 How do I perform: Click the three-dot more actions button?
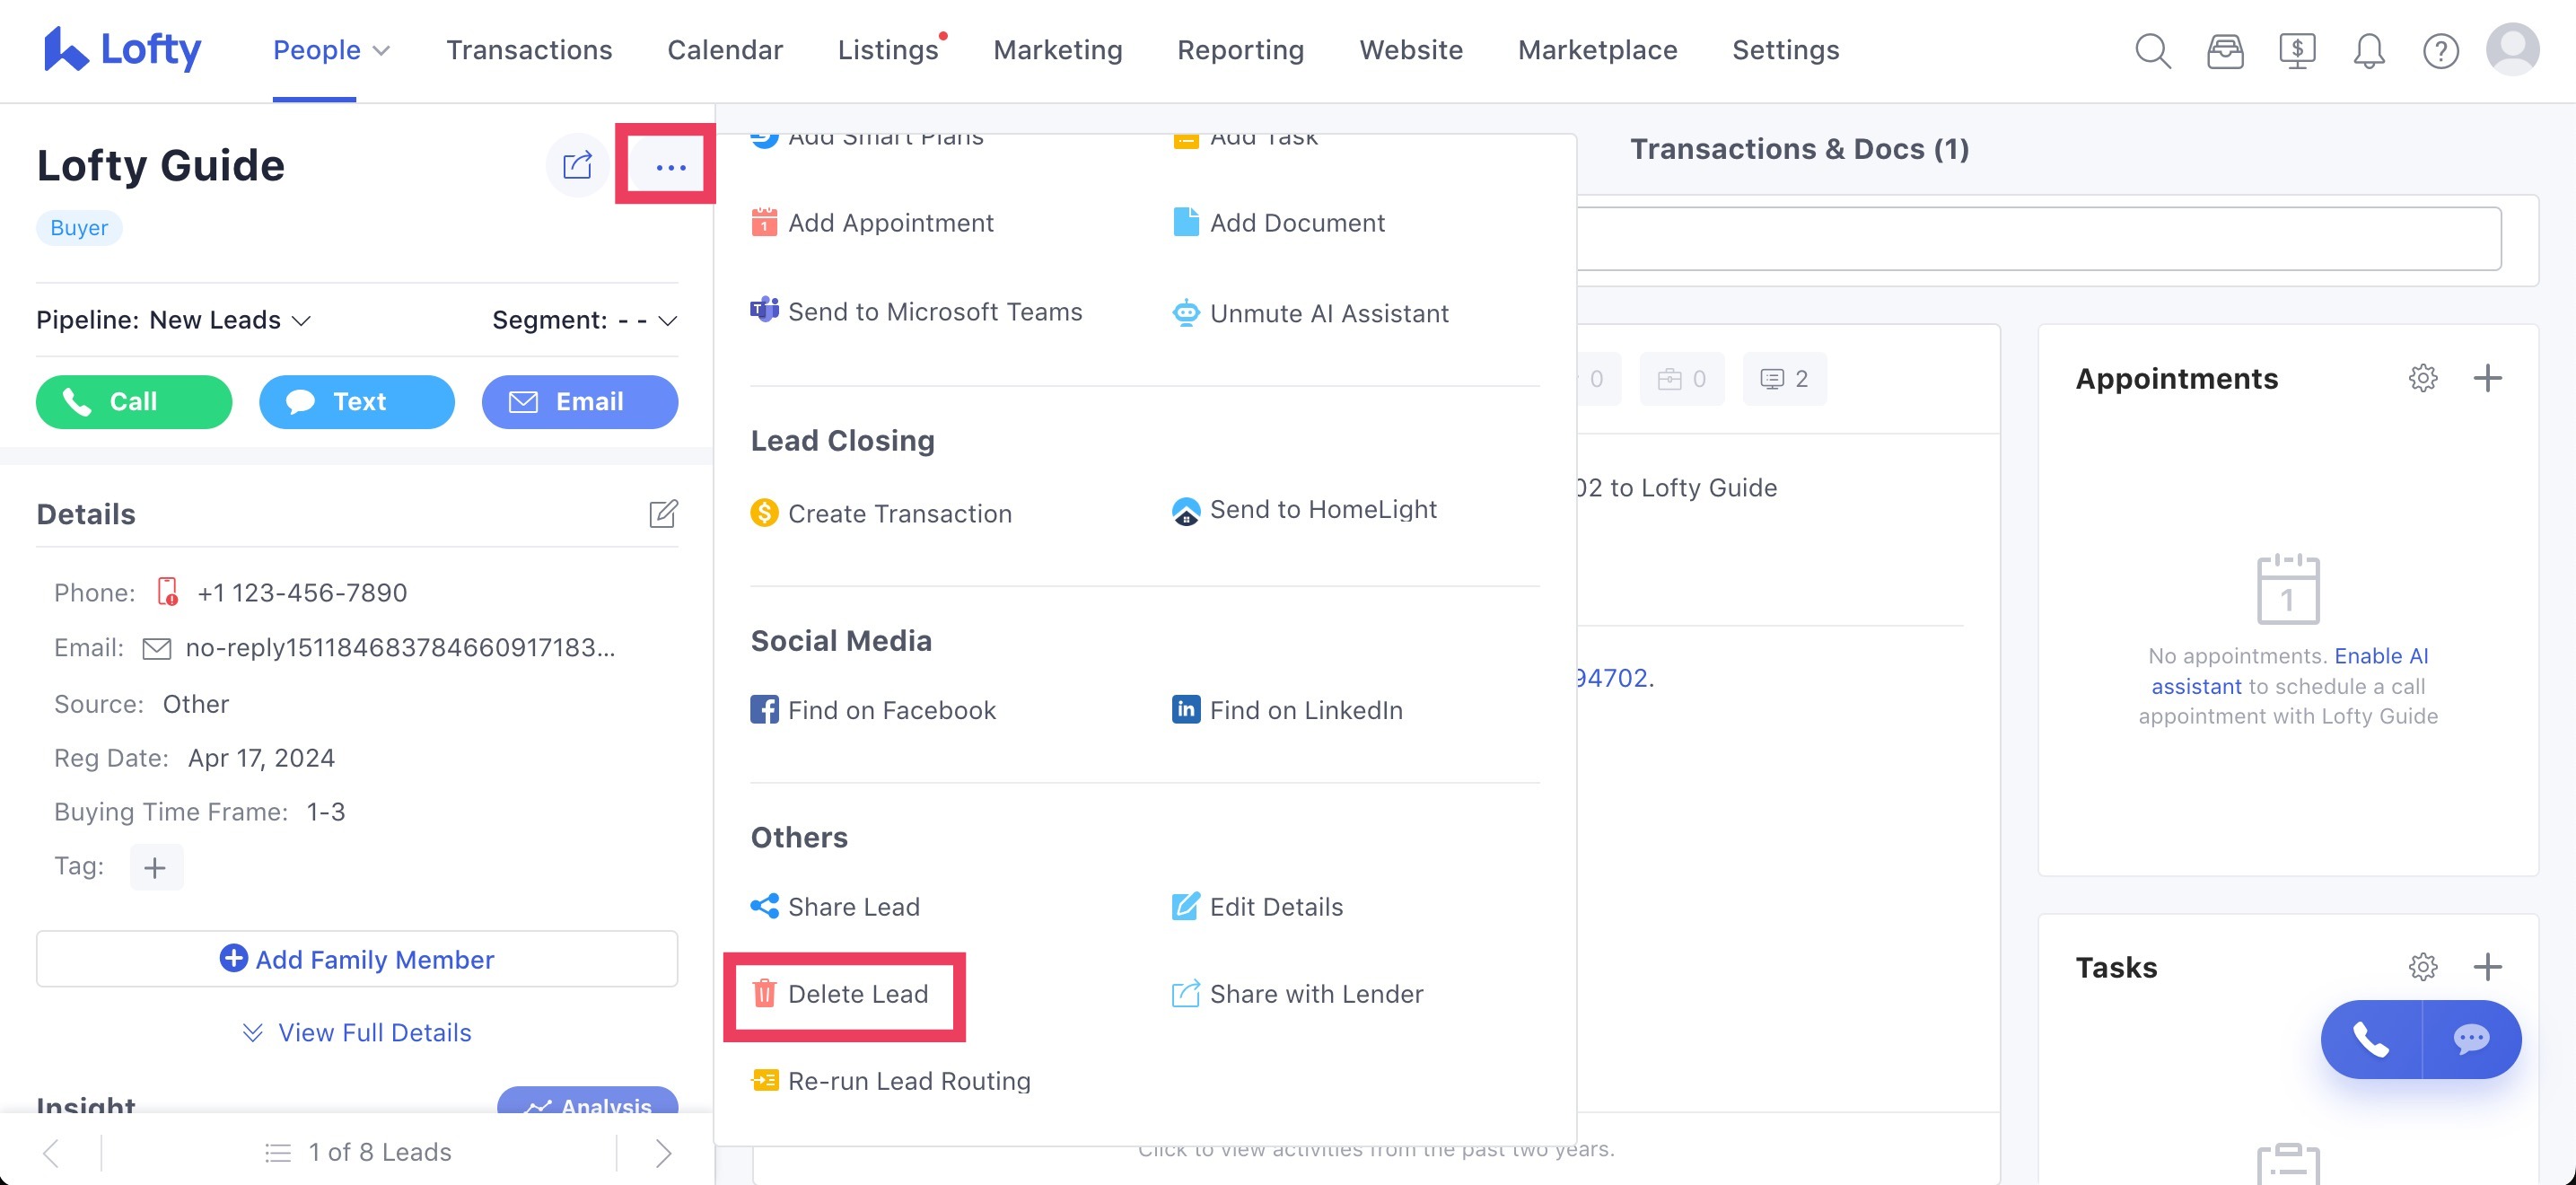click(670, 167)
